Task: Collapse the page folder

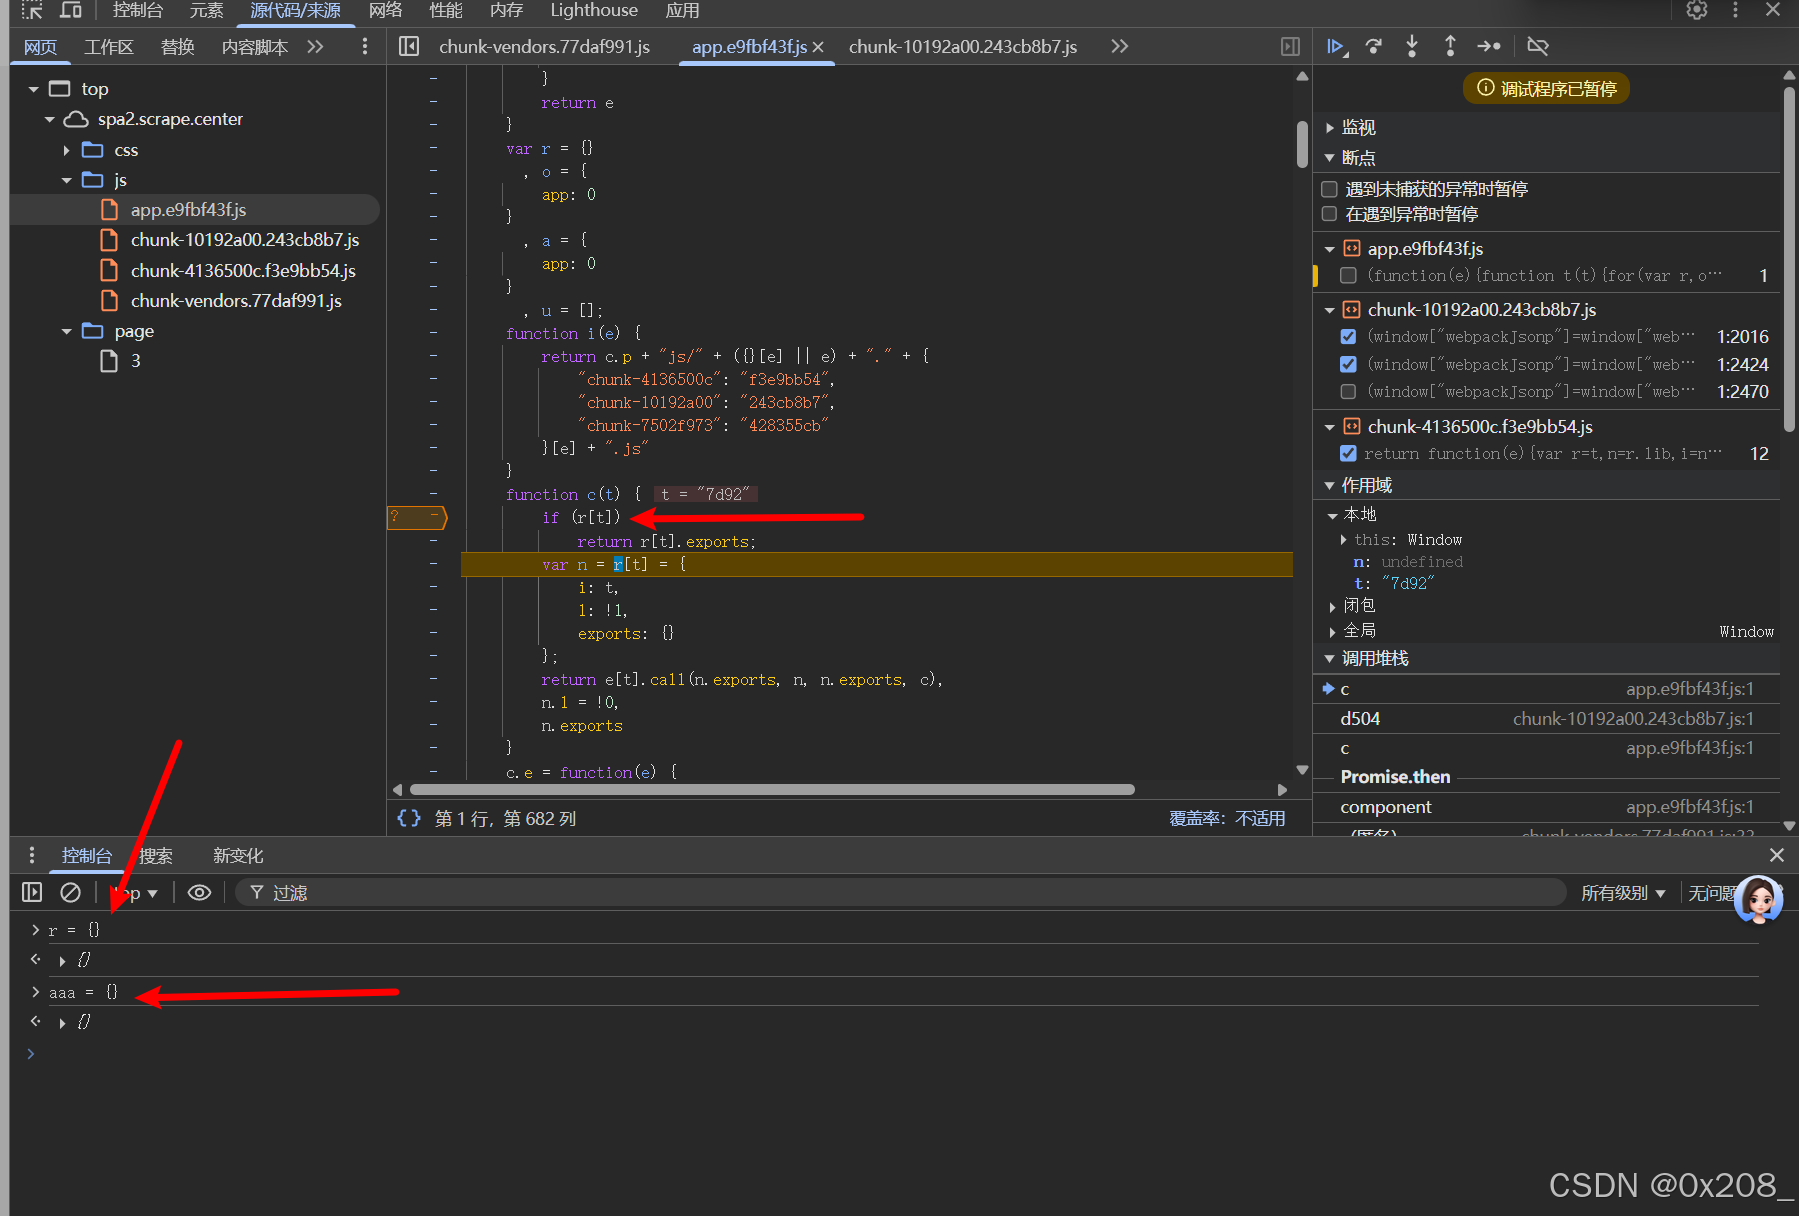Action: [67, 331]
